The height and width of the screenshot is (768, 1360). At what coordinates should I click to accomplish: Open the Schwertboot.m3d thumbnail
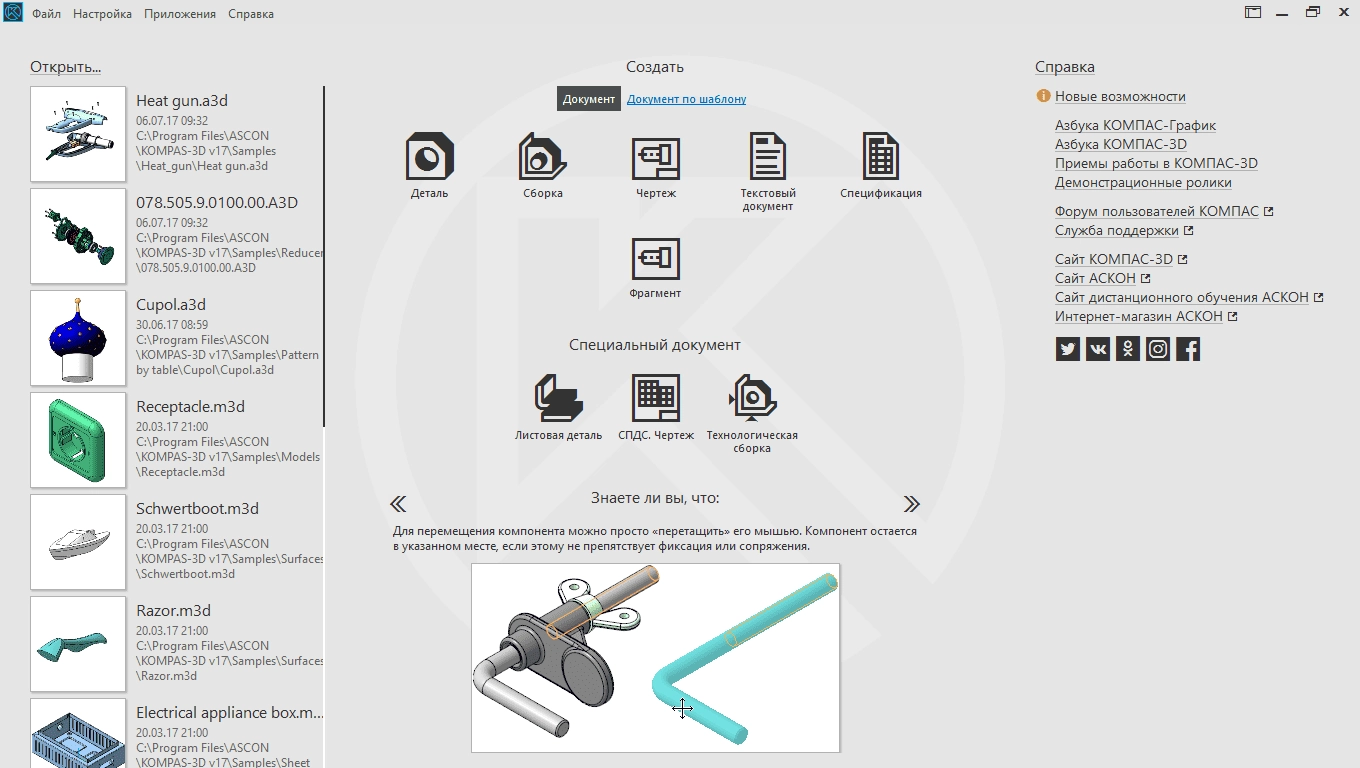[78, 542]
